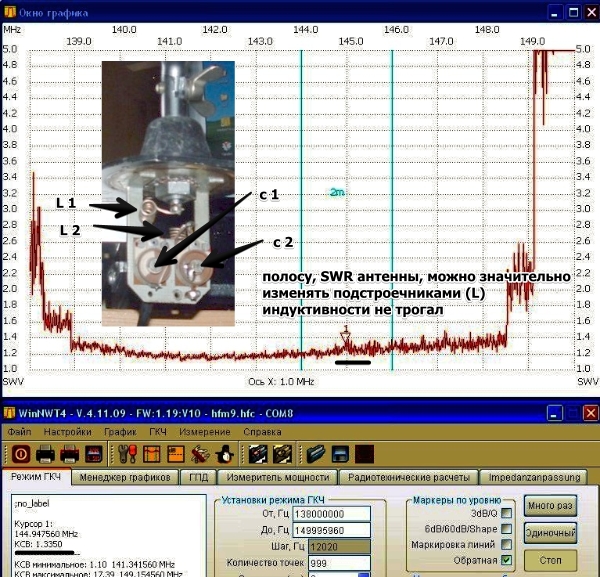
Task: Click the Swiss army knife icon
Action: click(x=200, y=455)
